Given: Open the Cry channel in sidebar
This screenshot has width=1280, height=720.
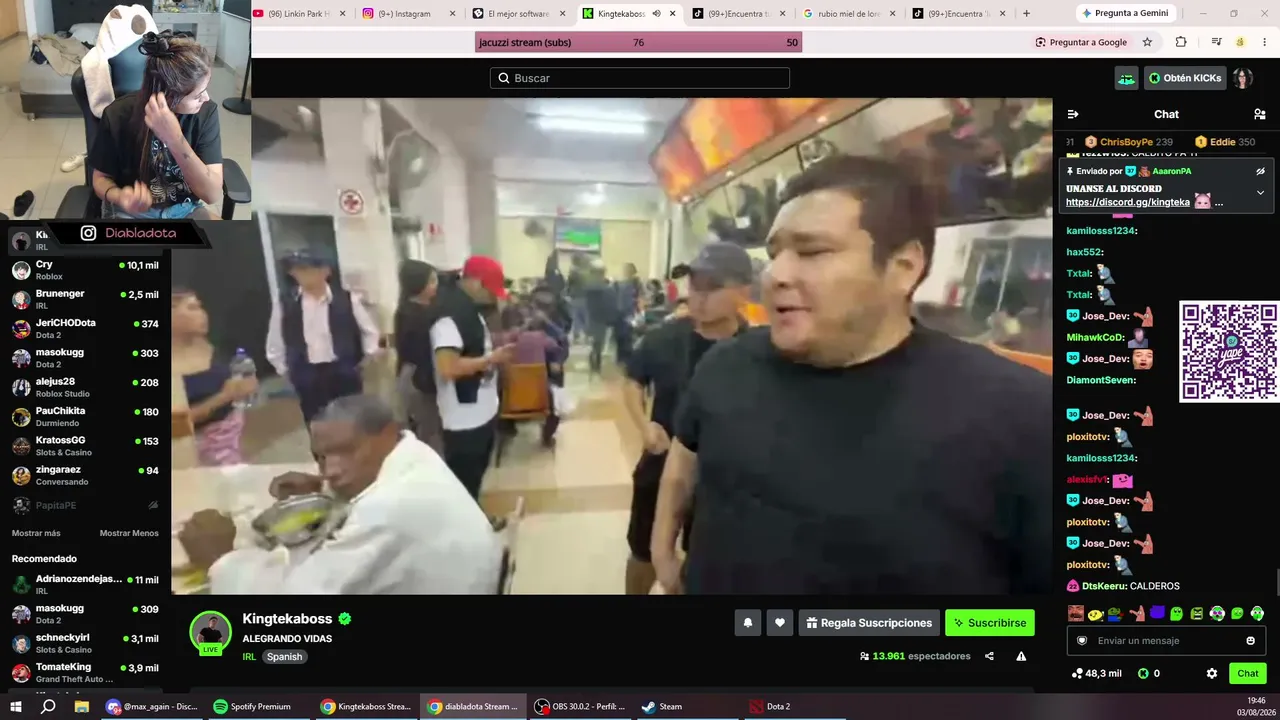Looking at the screenshot, I should click(x=85, y=270).
